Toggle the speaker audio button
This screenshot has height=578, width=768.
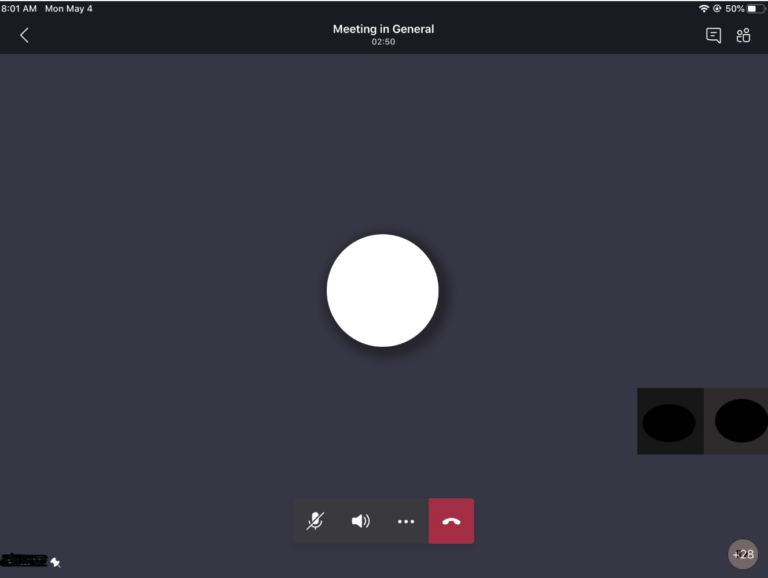361,521
